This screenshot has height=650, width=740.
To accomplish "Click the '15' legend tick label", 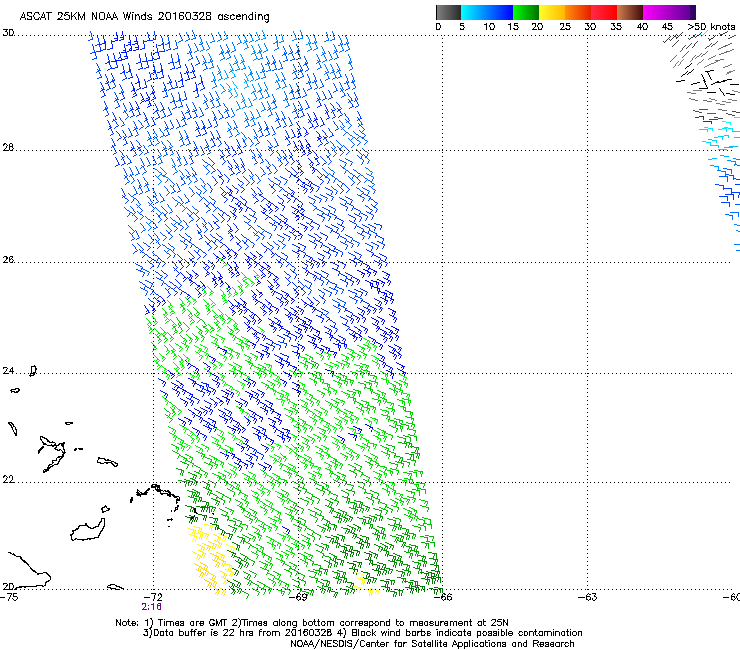I will tap(513, 27).
